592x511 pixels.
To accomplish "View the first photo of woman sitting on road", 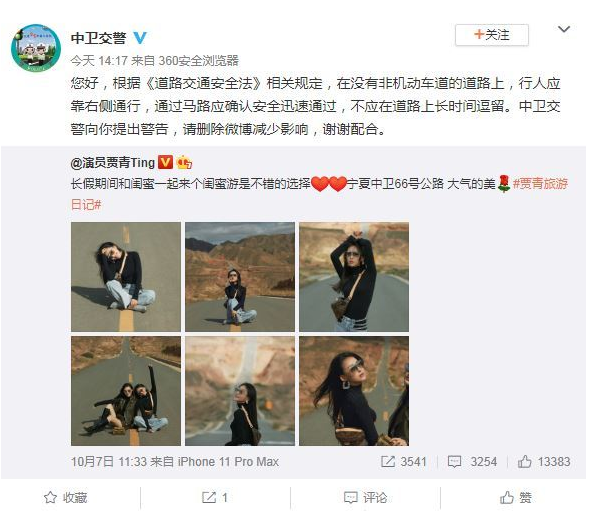I will click(126, 277).
